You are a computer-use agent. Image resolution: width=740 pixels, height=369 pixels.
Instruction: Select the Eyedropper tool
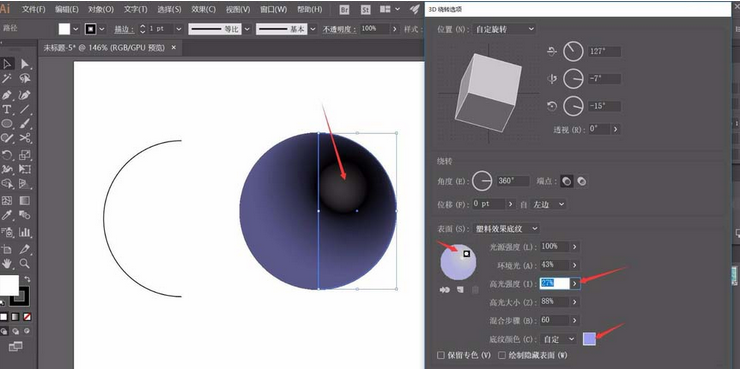(7, 216)
